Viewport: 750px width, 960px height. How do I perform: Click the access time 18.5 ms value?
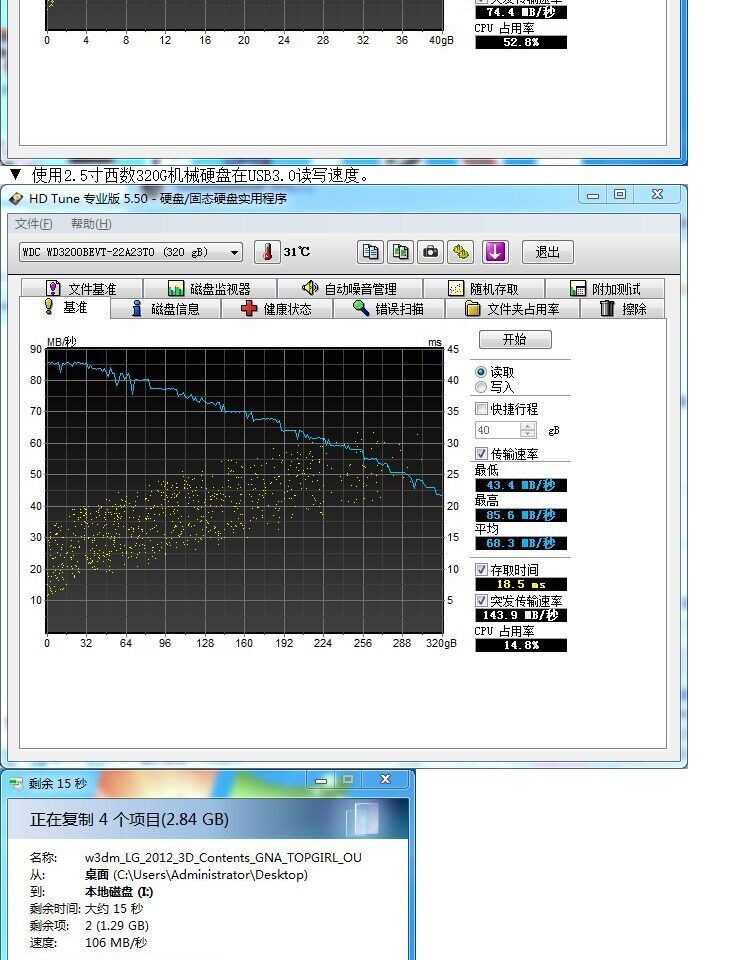(521, 584)
